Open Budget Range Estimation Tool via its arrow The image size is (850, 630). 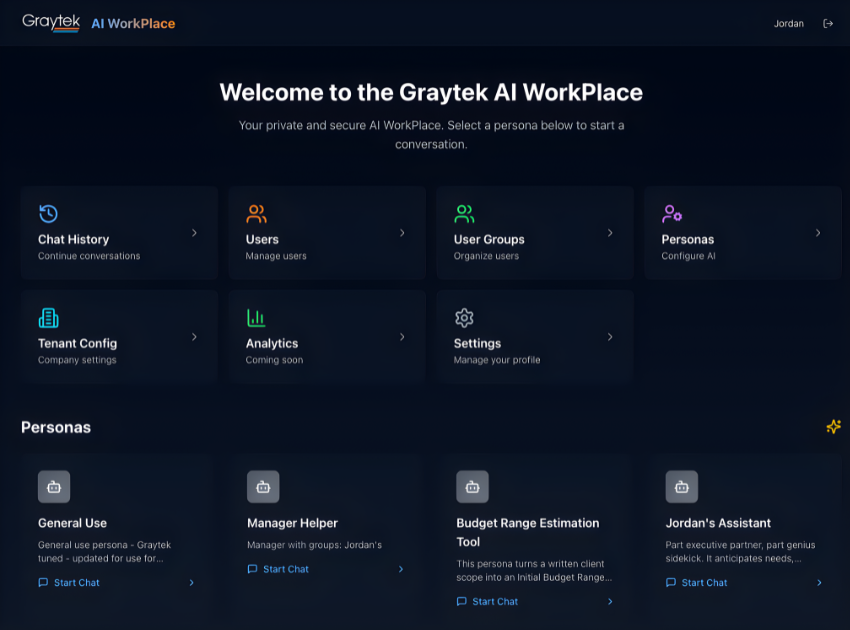click(609, 601)
